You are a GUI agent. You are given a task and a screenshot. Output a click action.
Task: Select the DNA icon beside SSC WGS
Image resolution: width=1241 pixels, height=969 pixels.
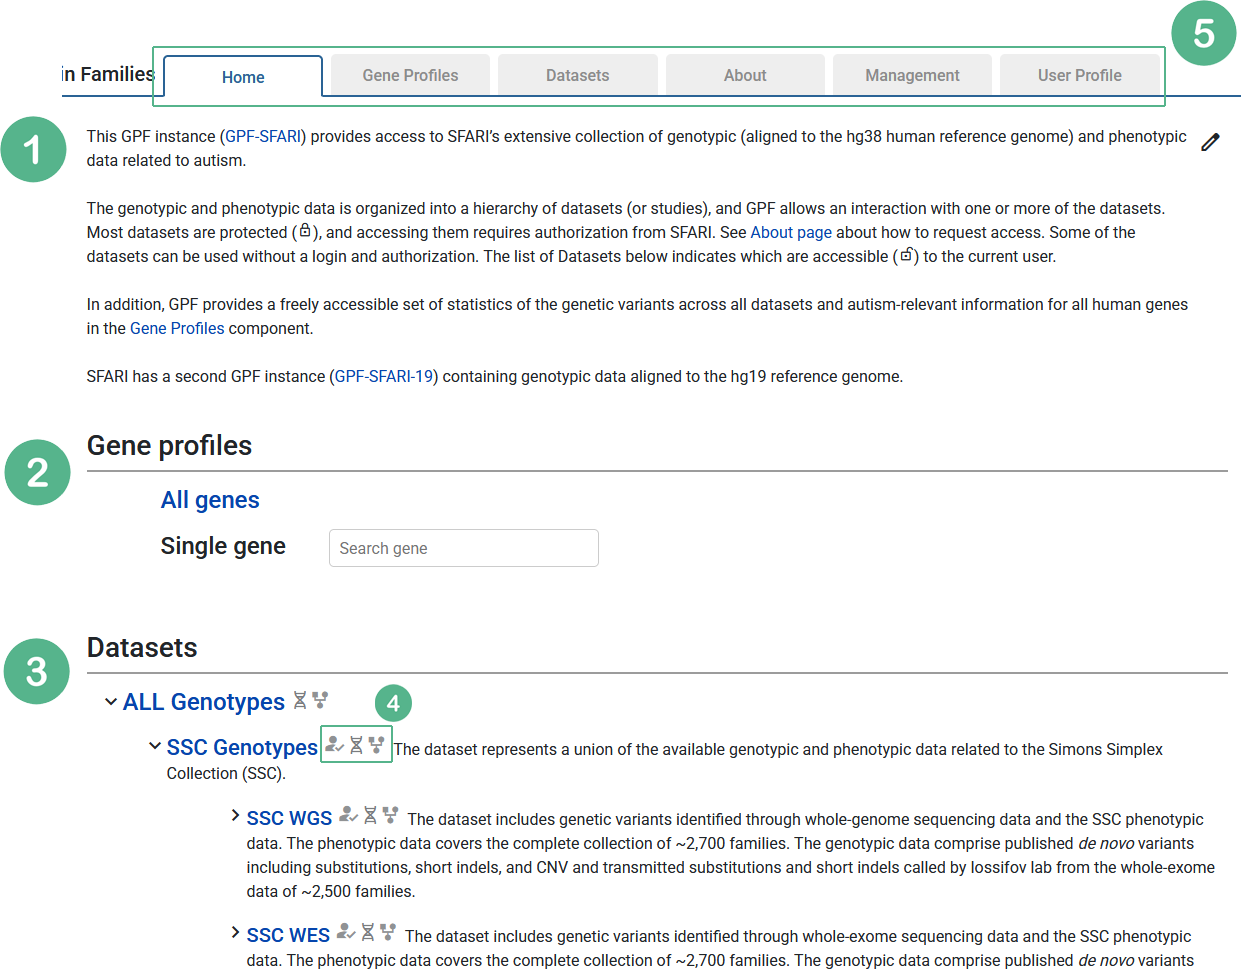(369, 816)
